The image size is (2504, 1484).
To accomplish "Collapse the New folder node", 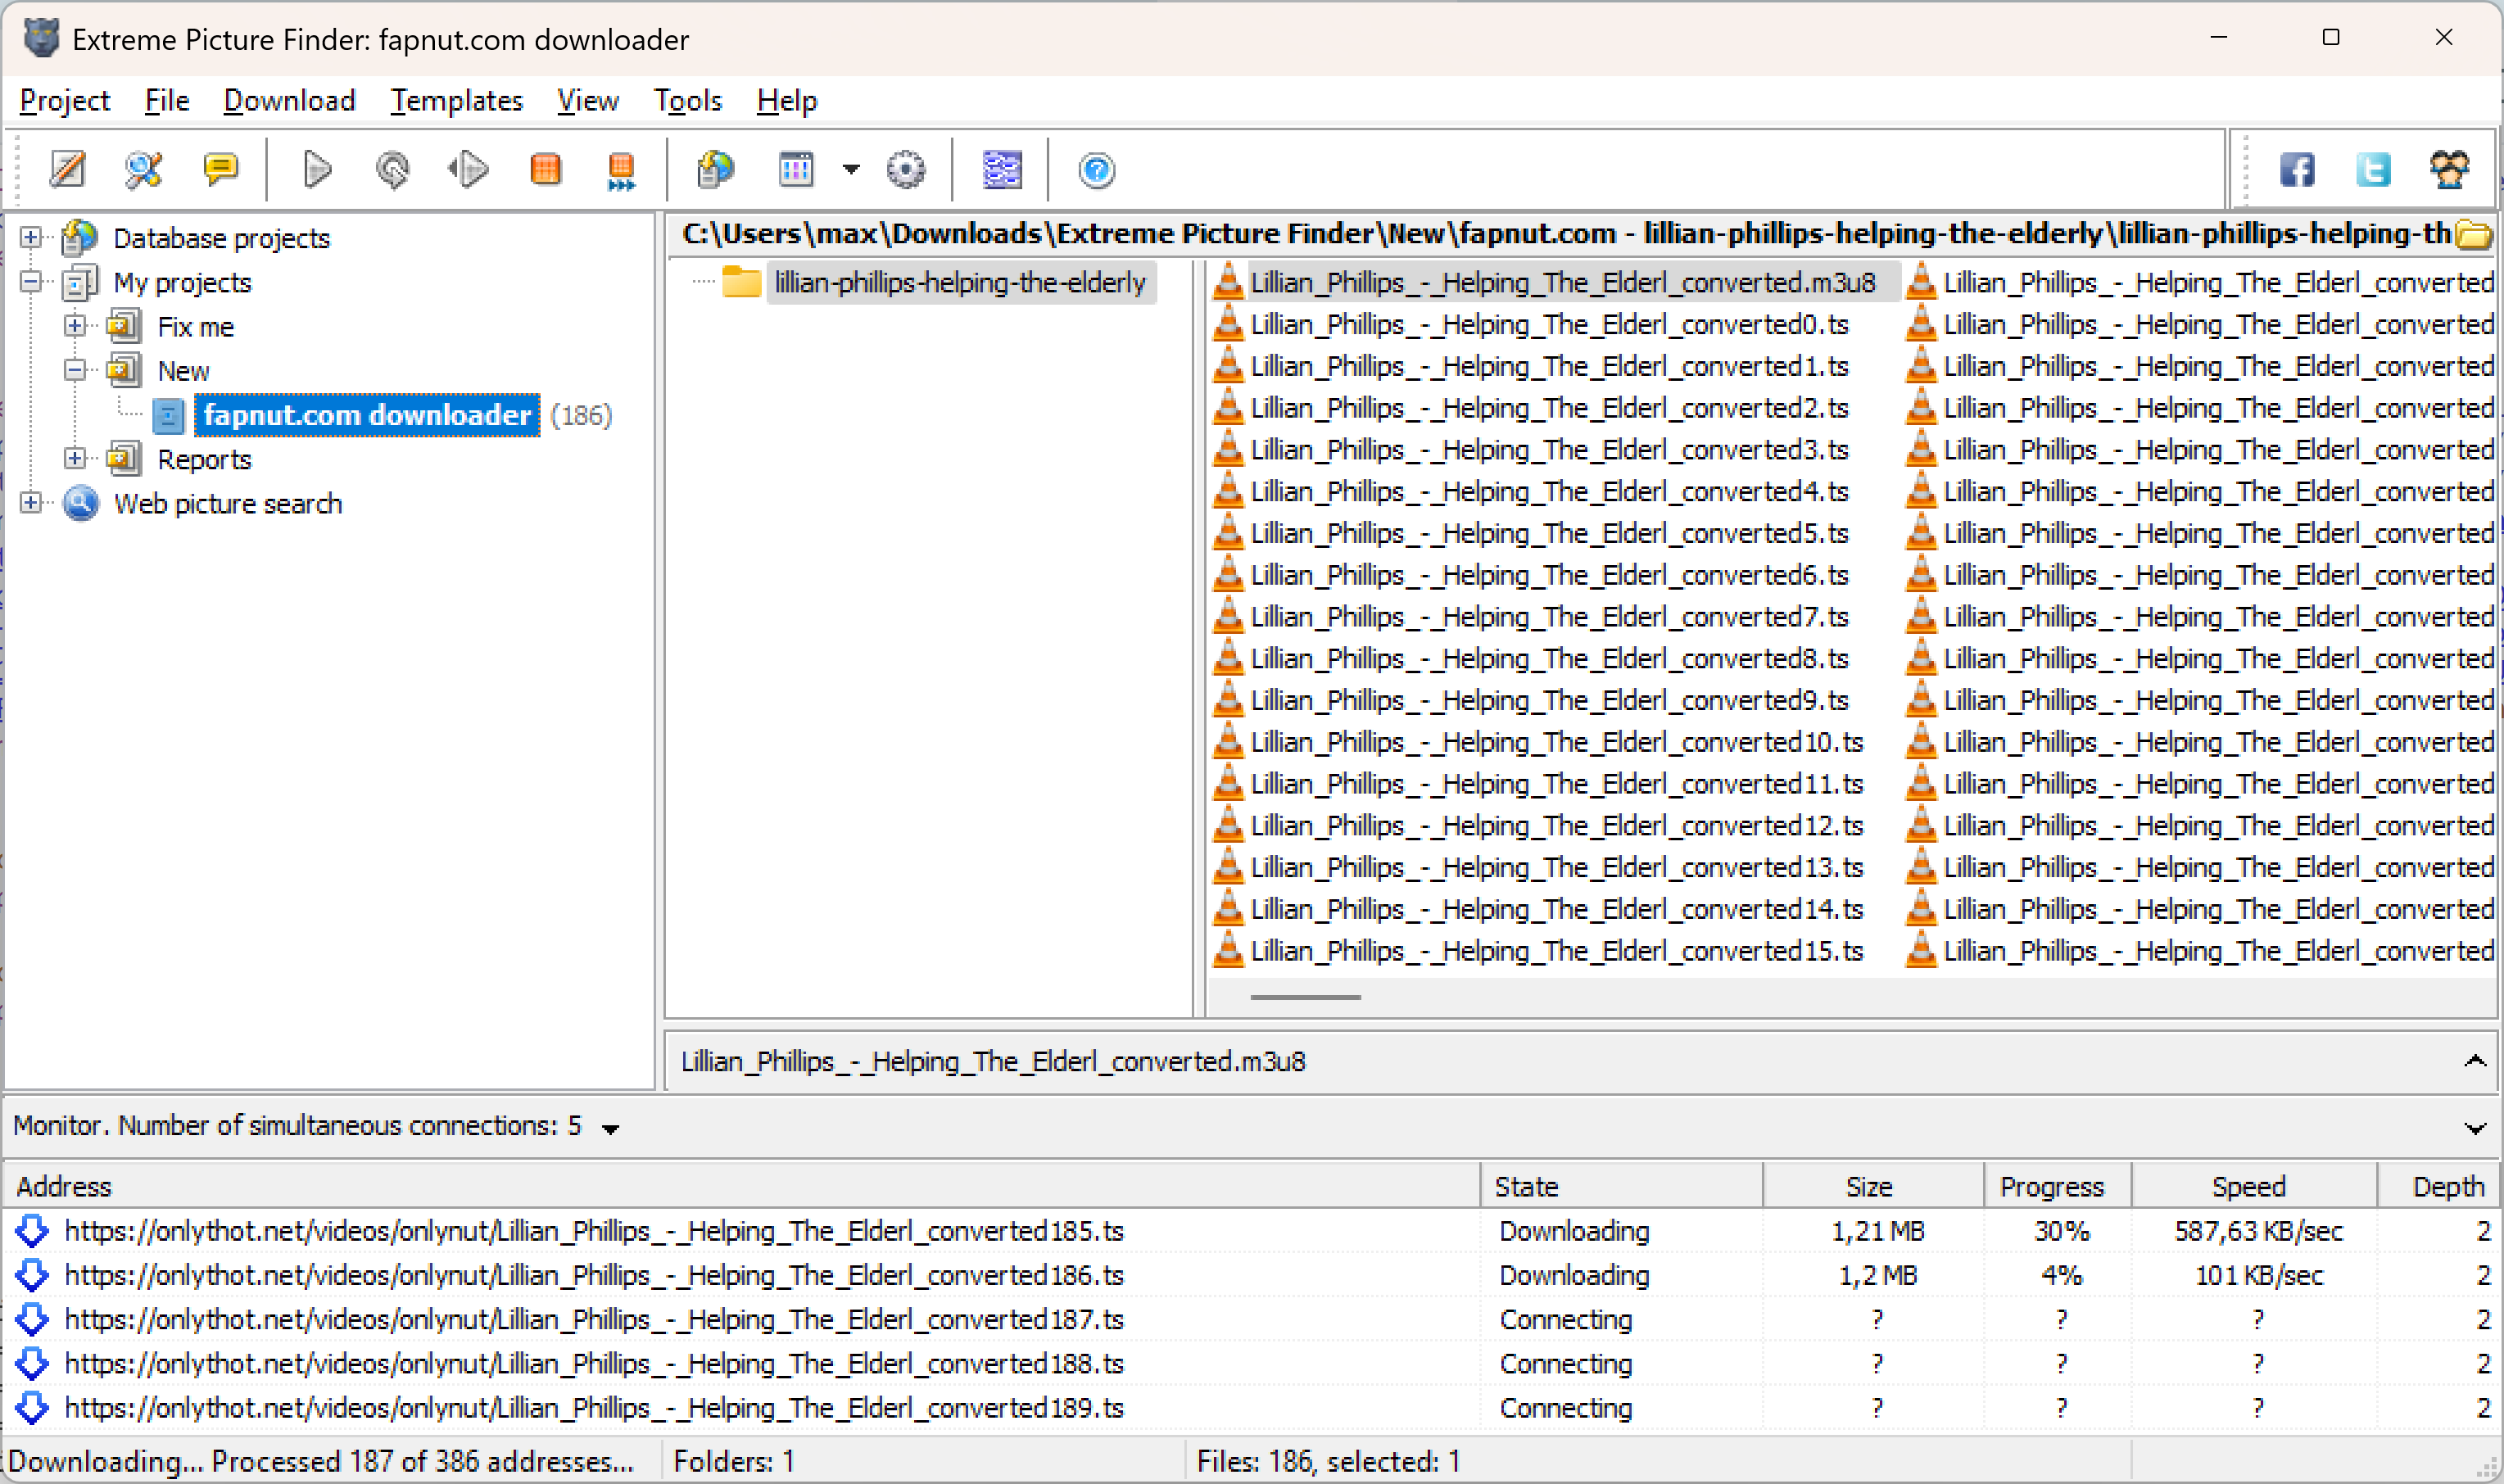I will click(x=75, y=369).
